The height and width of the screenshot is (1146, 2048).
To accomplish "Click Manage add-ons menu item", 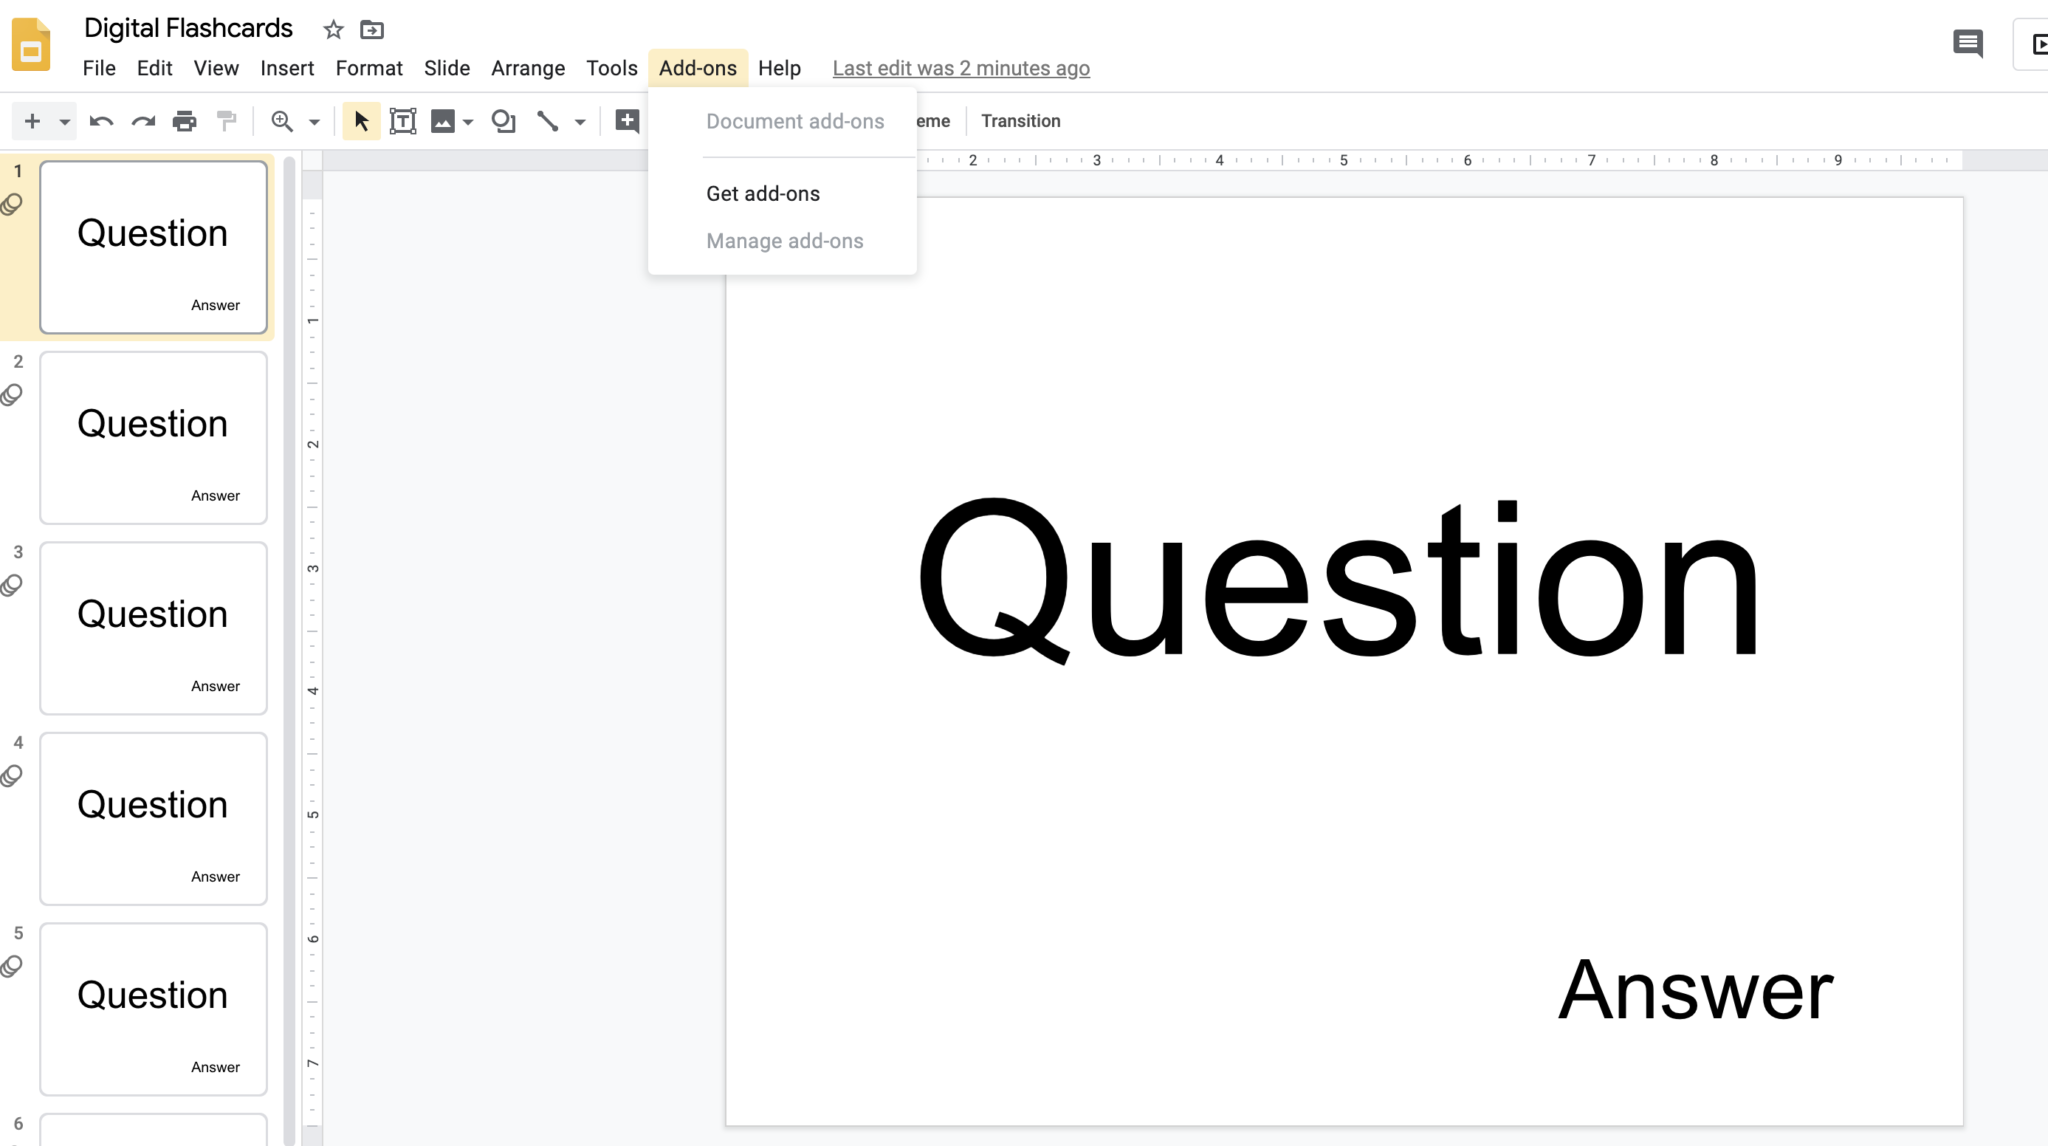I will point(785,240).
